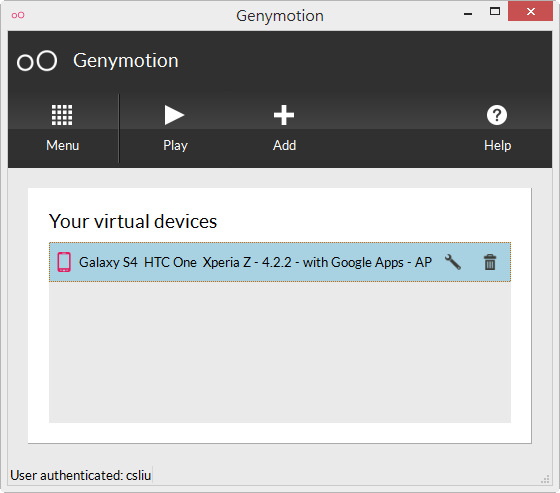
Task: Add a new virtual device
Action: (284, 115)
